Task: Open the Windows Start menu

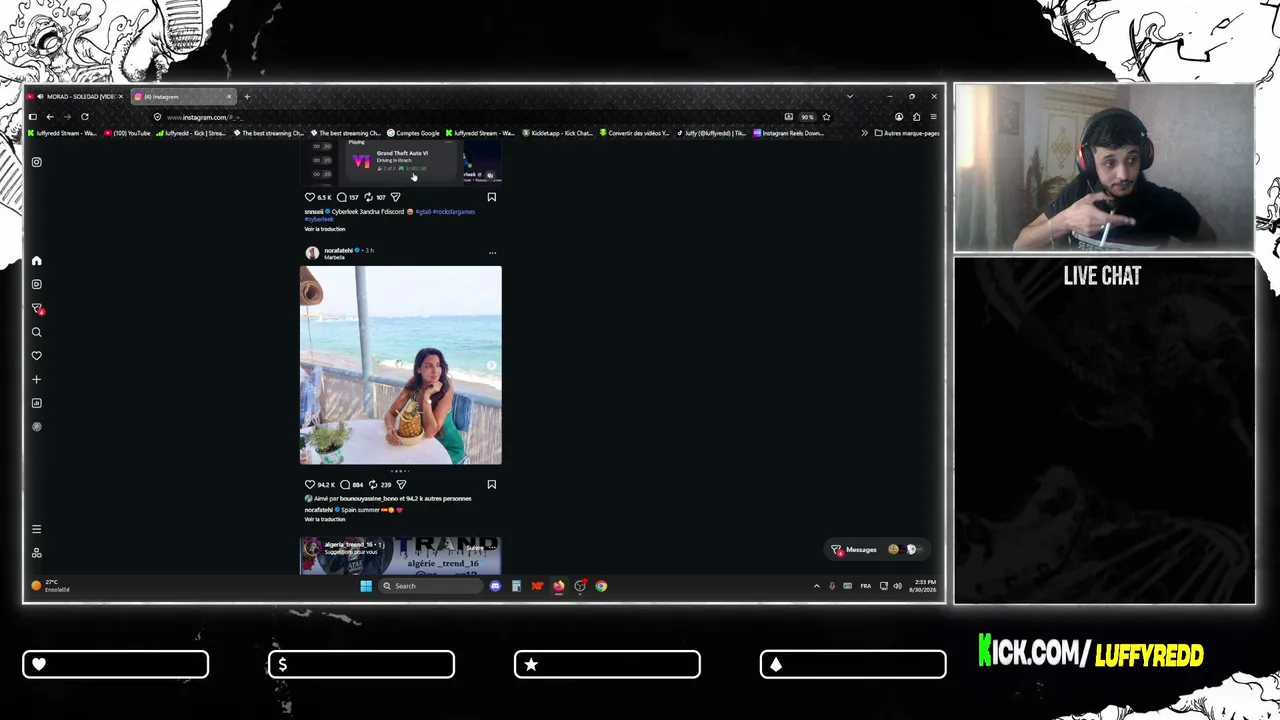Action: pos(366,586)
